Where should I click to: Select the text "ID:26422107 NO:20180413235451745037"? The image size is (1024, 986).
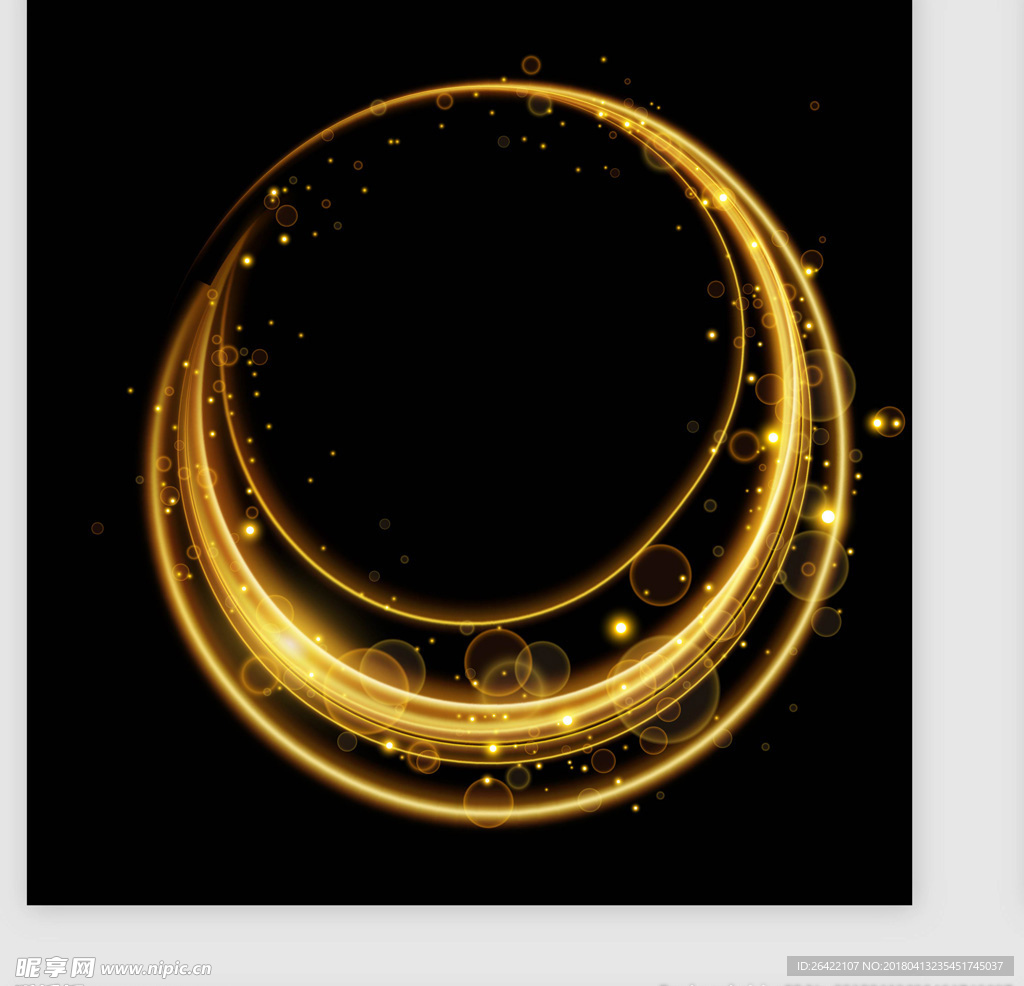click(900, 966)
